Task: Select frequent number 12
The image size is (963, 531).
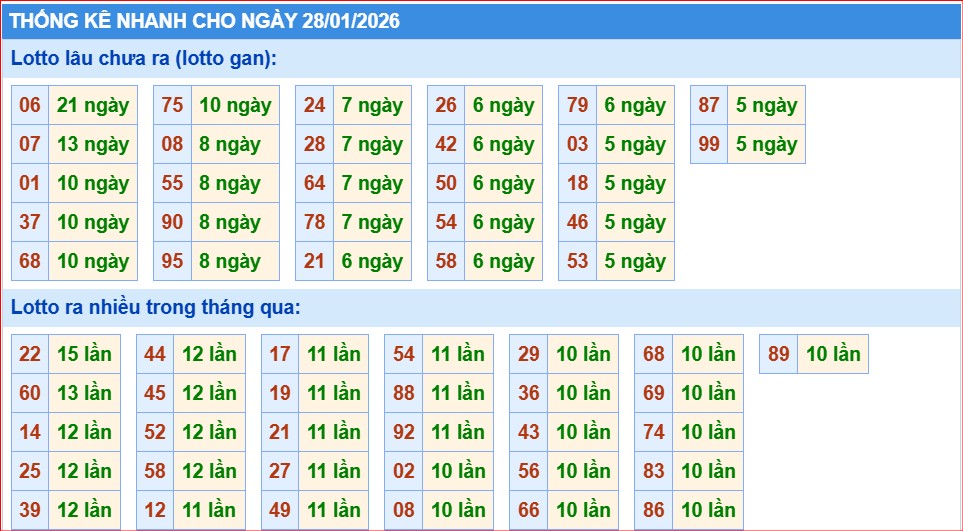Action: (155, 510)
